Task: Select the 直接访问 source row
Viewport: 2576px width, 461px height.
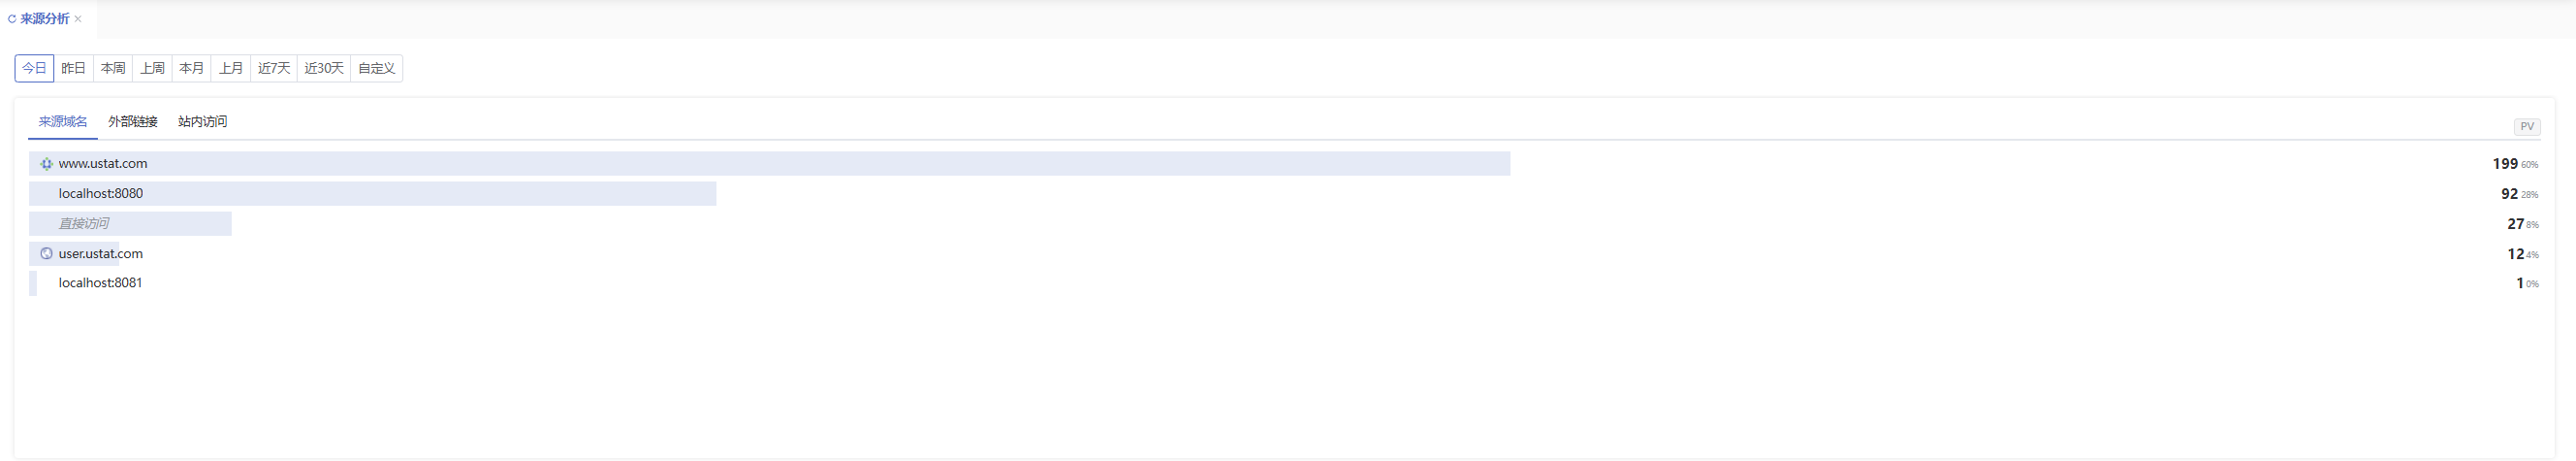Action: click(1284, 224)
